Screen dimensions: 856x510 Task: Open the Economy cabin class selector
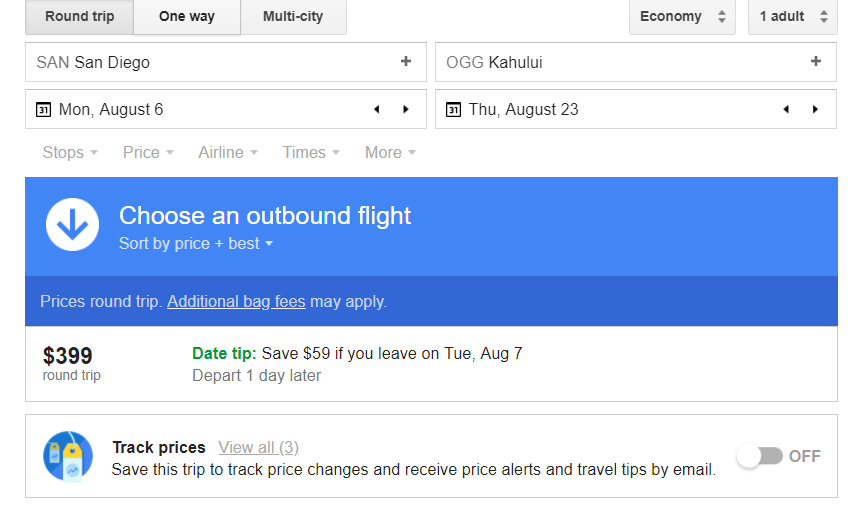click(x=682, y=17)
